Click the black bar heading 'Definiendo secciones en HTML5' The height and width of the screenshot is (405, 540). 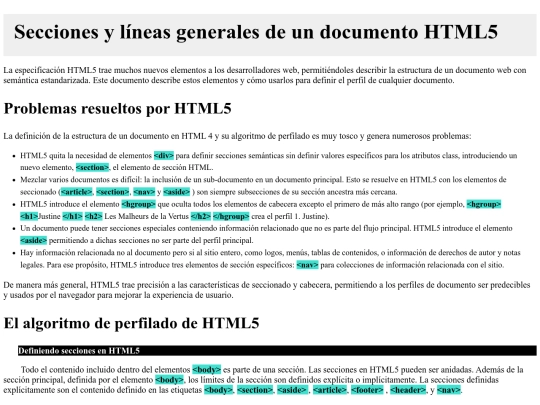tap(277, 351)
